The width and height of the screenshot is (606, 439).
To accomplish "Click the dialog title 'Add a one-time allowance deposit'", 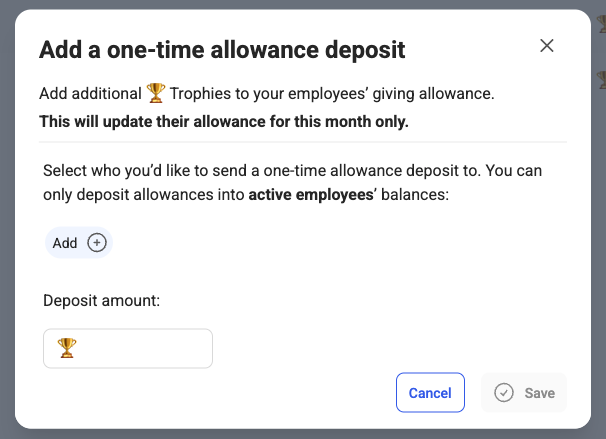I will (x=222, y=50).
